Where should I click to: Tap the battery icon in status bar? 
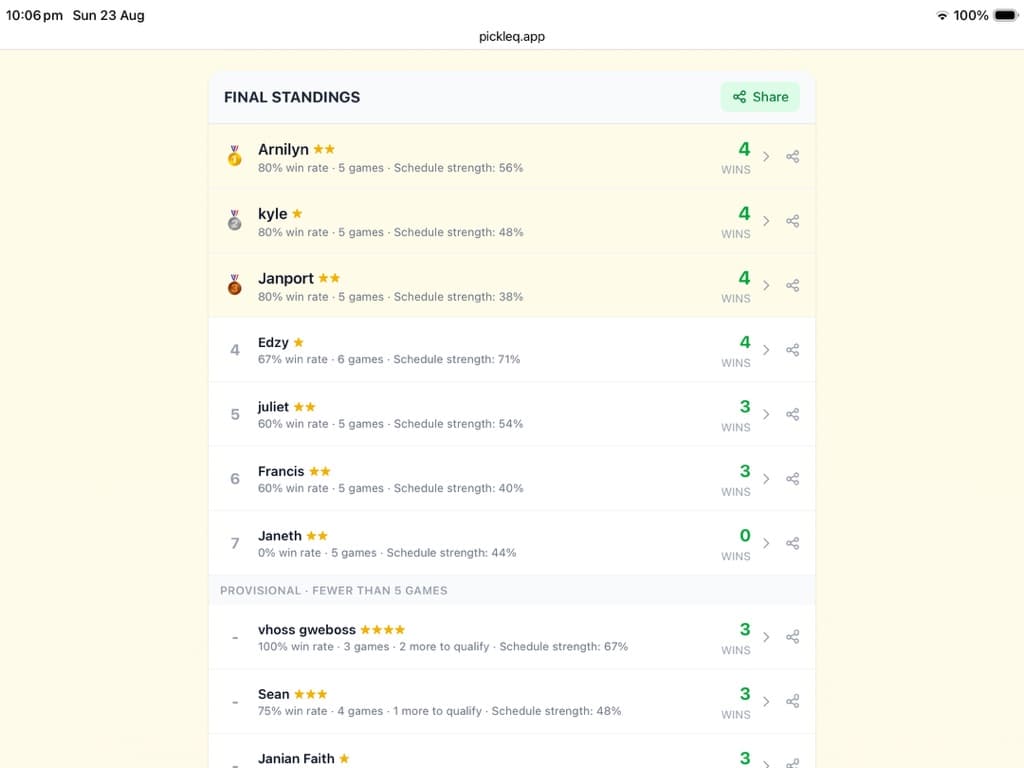pos(1006,15)
